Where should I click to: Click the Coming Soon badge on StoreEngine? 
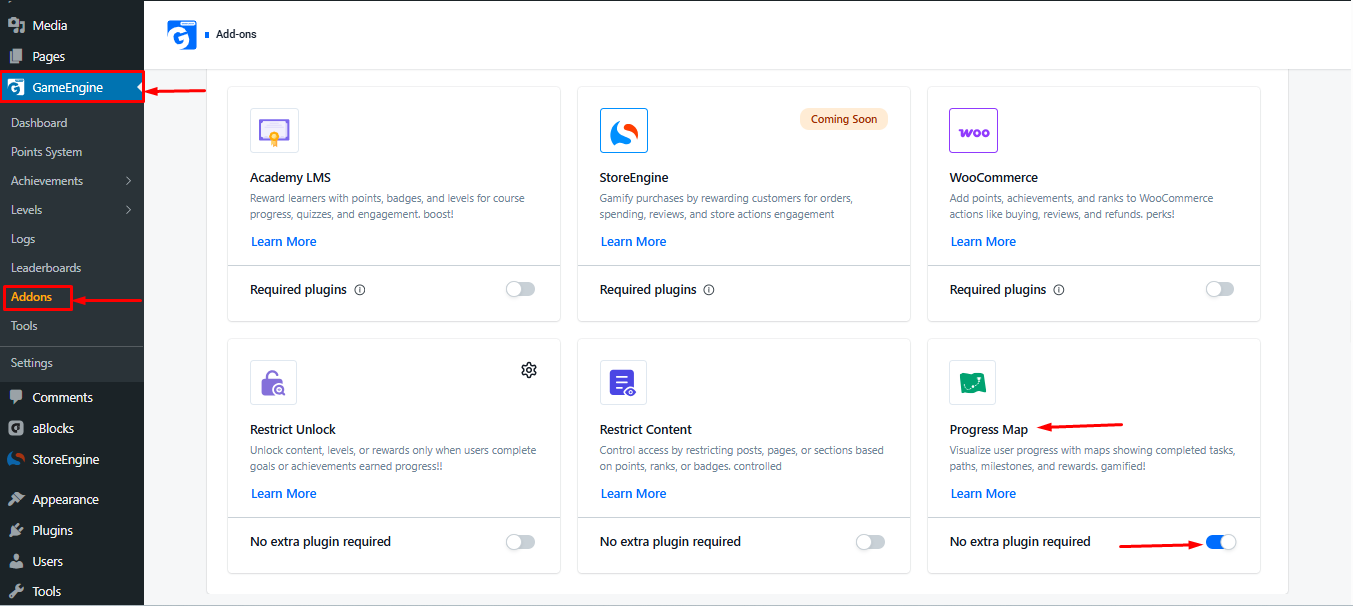pos(844,119)
